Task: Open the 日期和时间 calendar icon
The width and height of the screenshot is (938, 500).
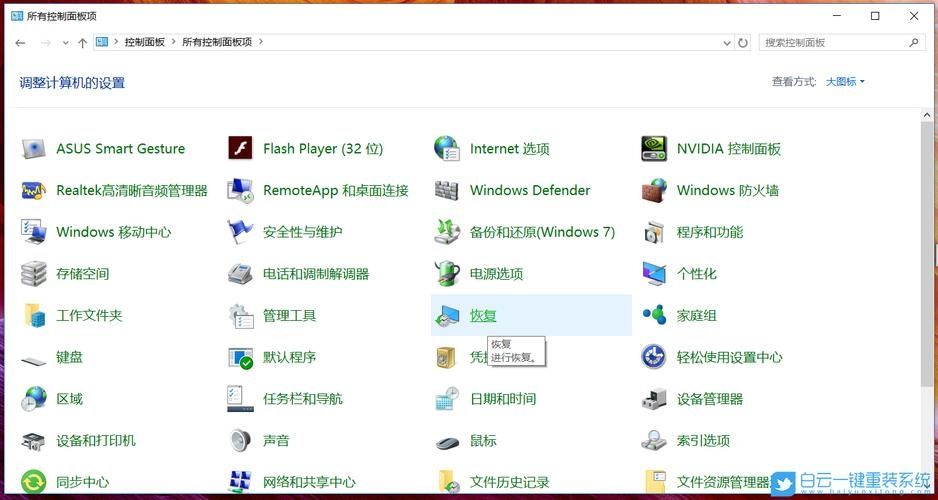Action: (x=447, y=399)
